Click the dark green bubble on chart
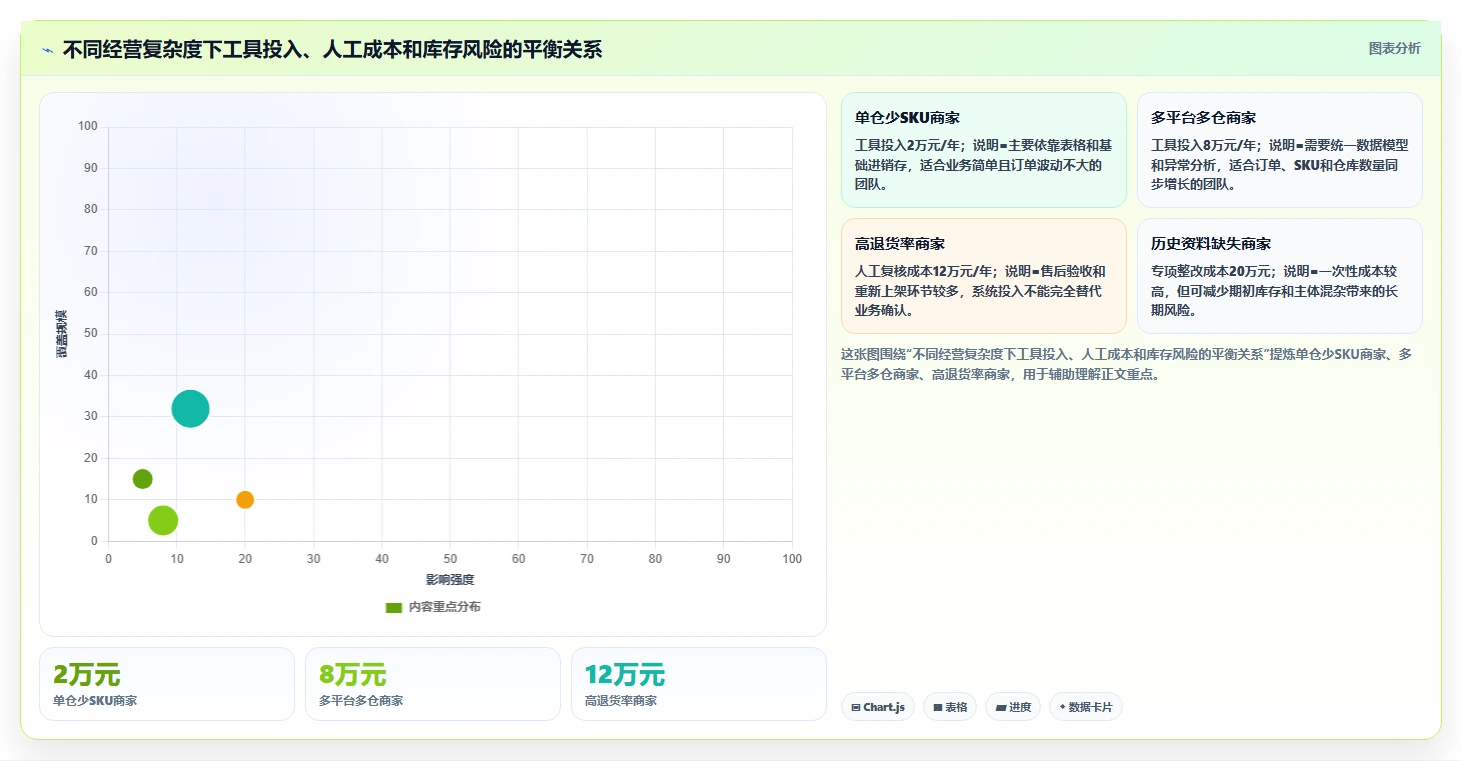 click(143, 479)
